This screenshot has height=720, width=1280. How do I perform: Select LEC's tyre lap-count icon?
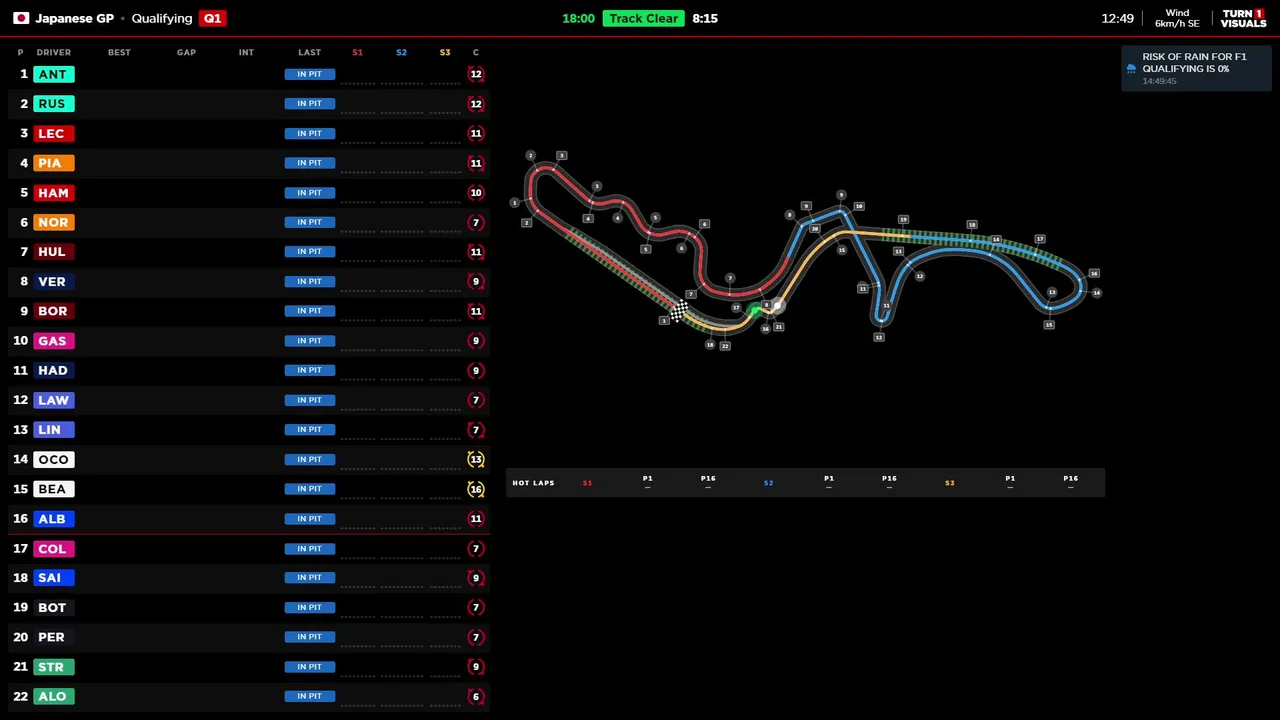click(x=476, y=133)
